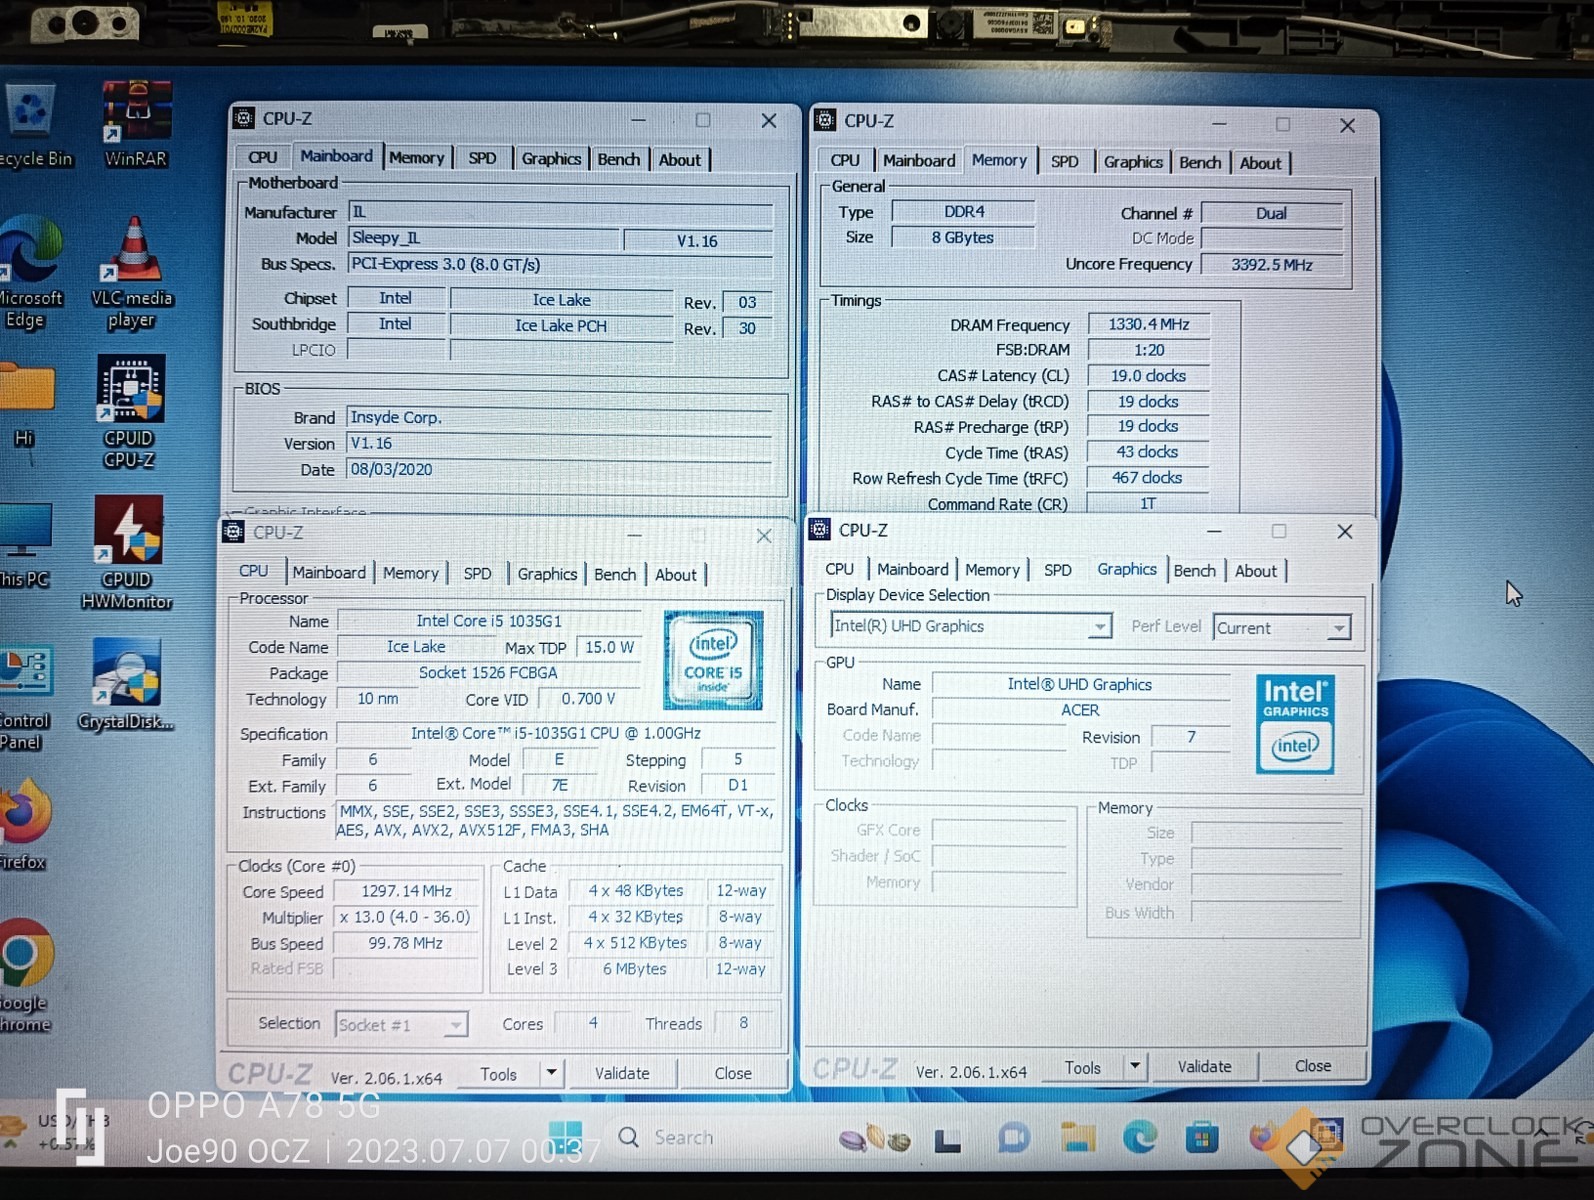Screen dimensions: 1594x1200
Task: Open Task View on the taskbar
Action: pyautogui.click(x=947, y=1139)
